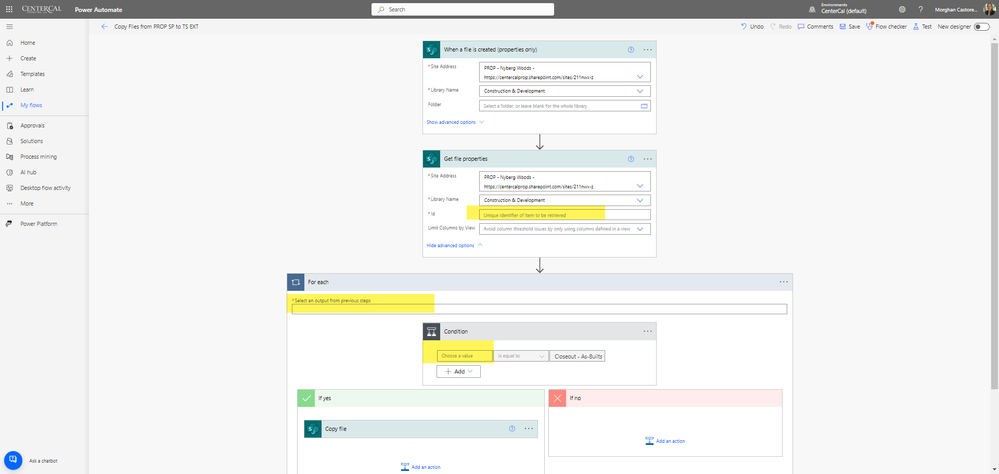Click the Condition card icon
Image resolution: width=999 pixels, height=474 pixels.
click(431, 331)
